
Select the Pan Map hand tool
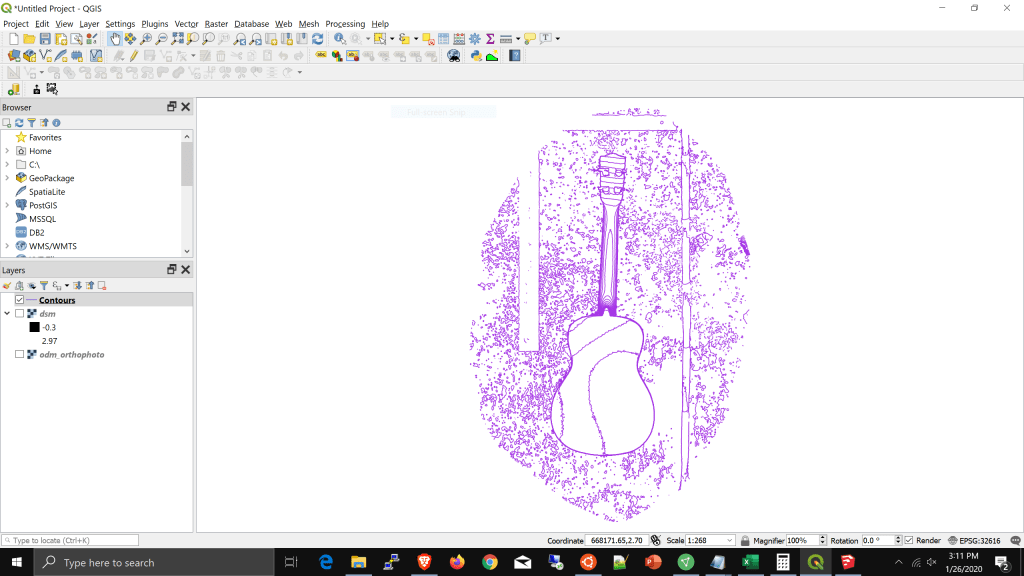[x=115, y=39]
